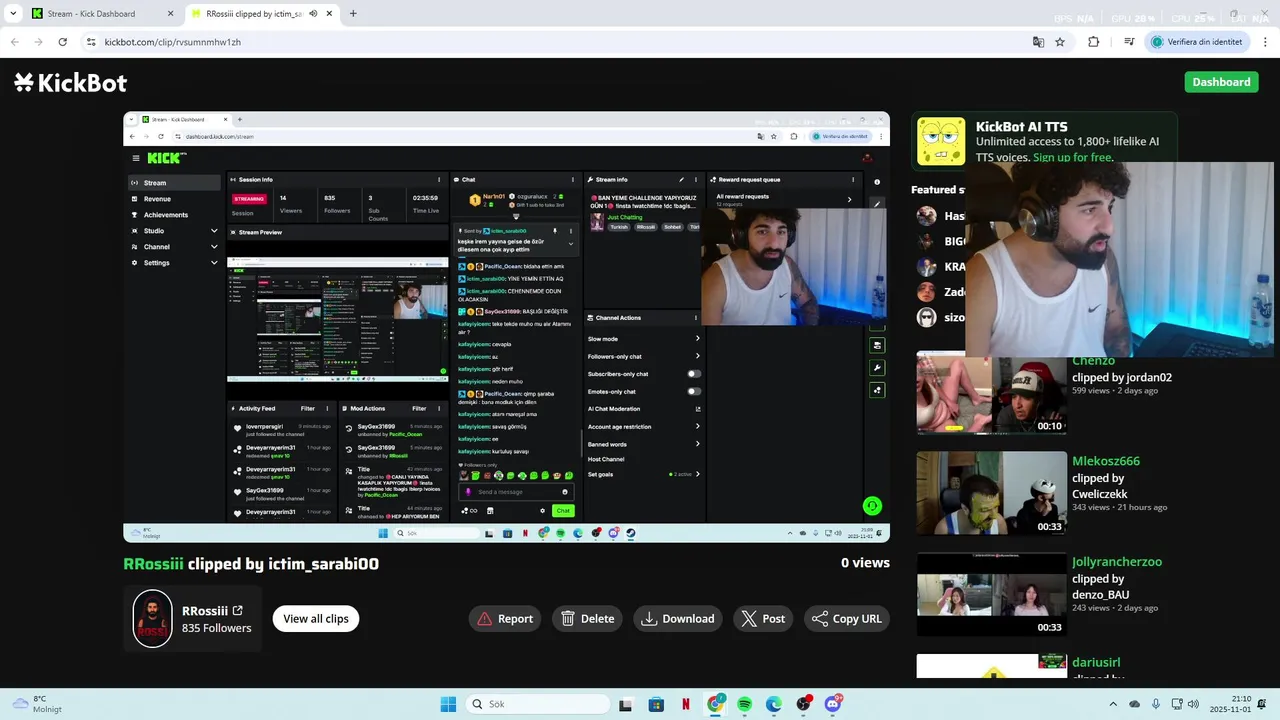Screen dimensions: 1280x720
Task: Click the 835 Followers text
Action: coord(216,628)
